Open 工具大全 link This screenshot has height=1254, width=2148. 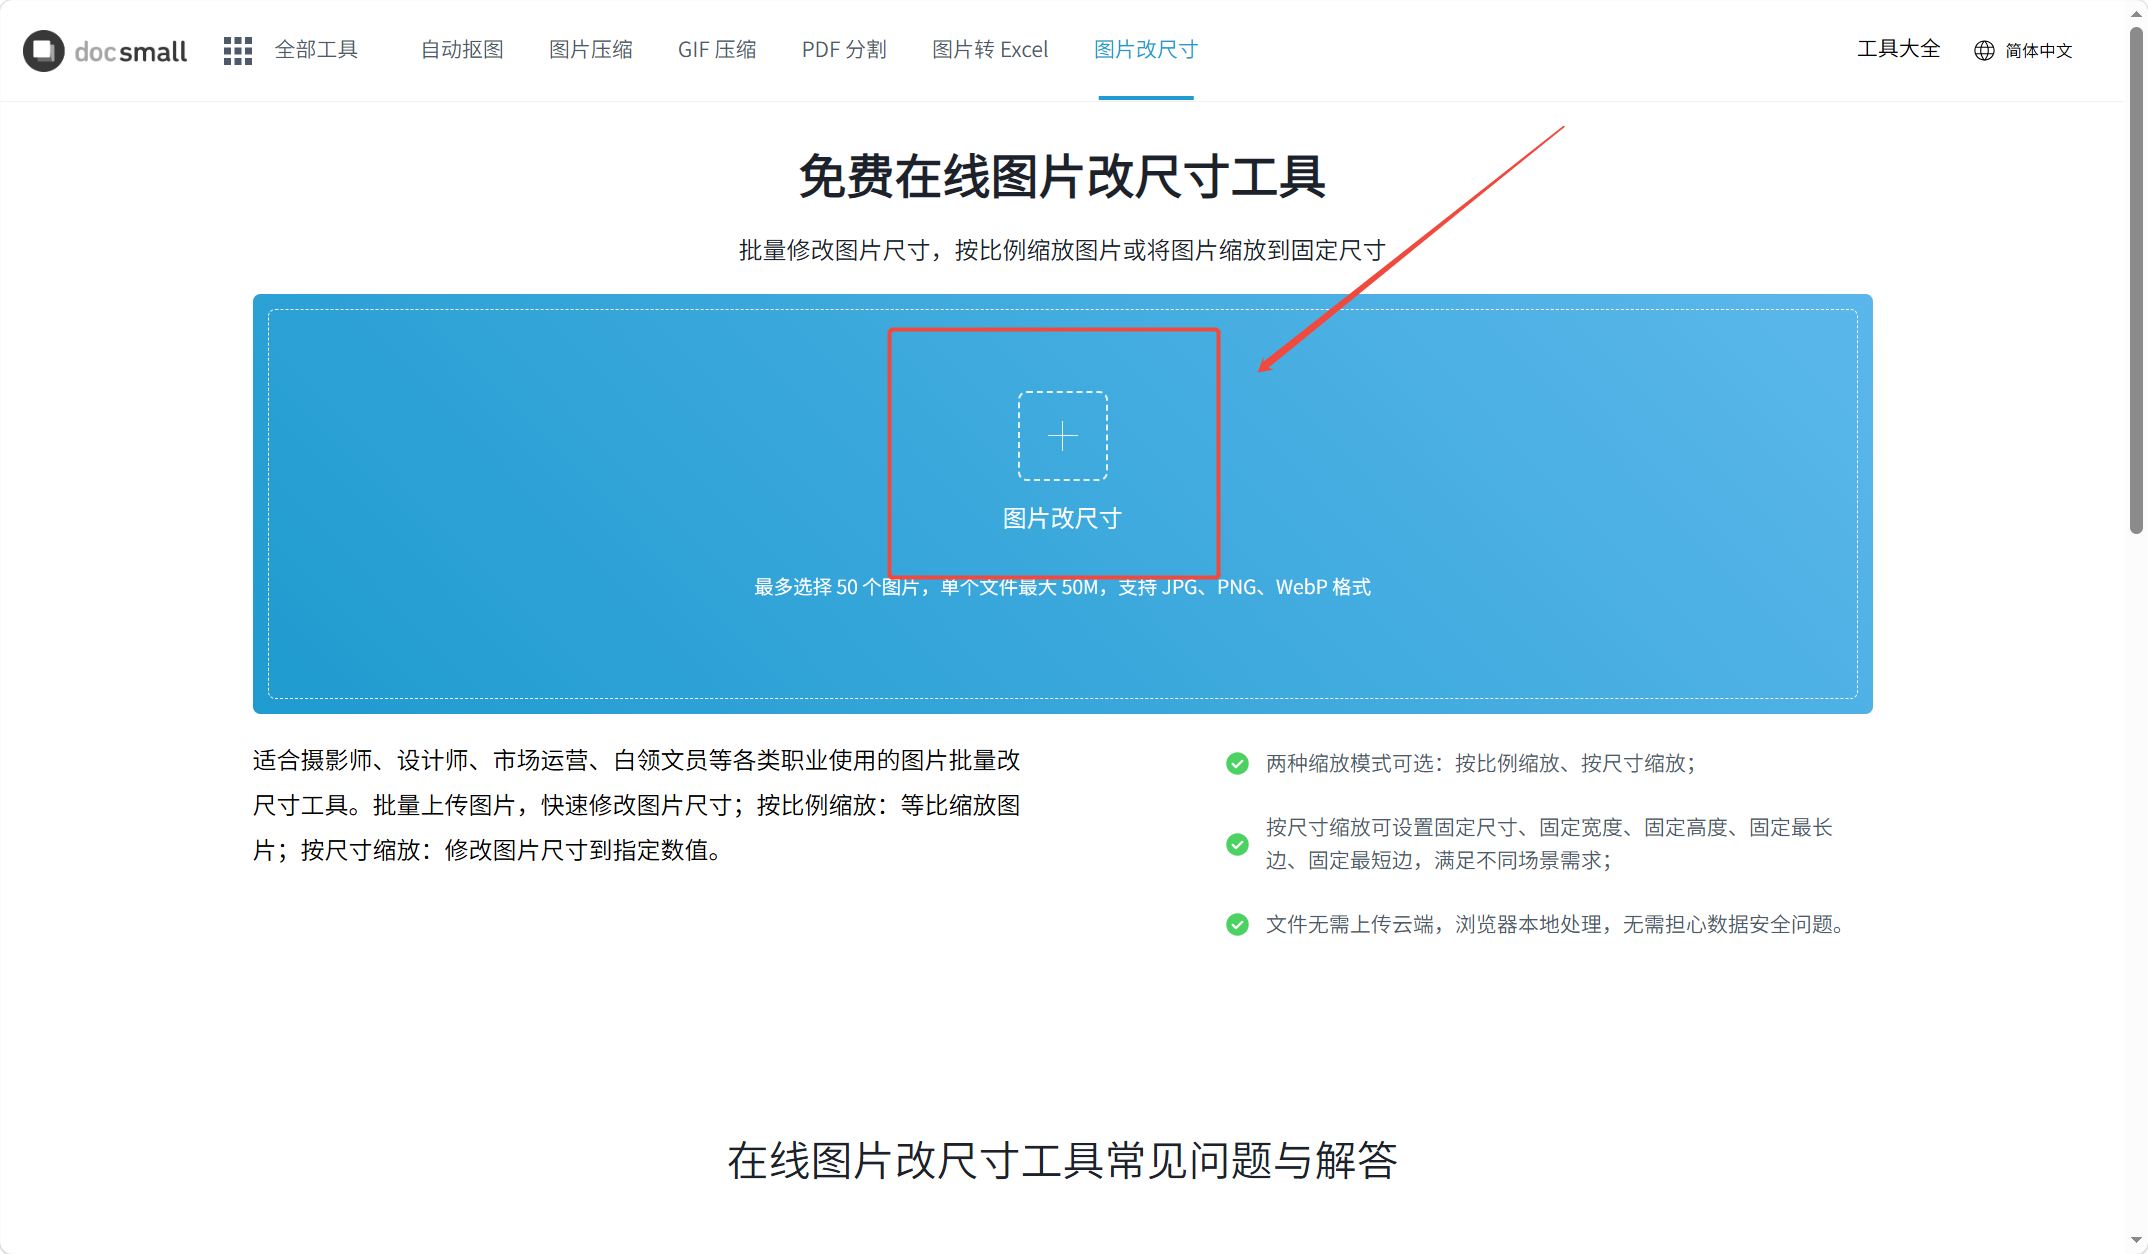(x=1898, y=49)
